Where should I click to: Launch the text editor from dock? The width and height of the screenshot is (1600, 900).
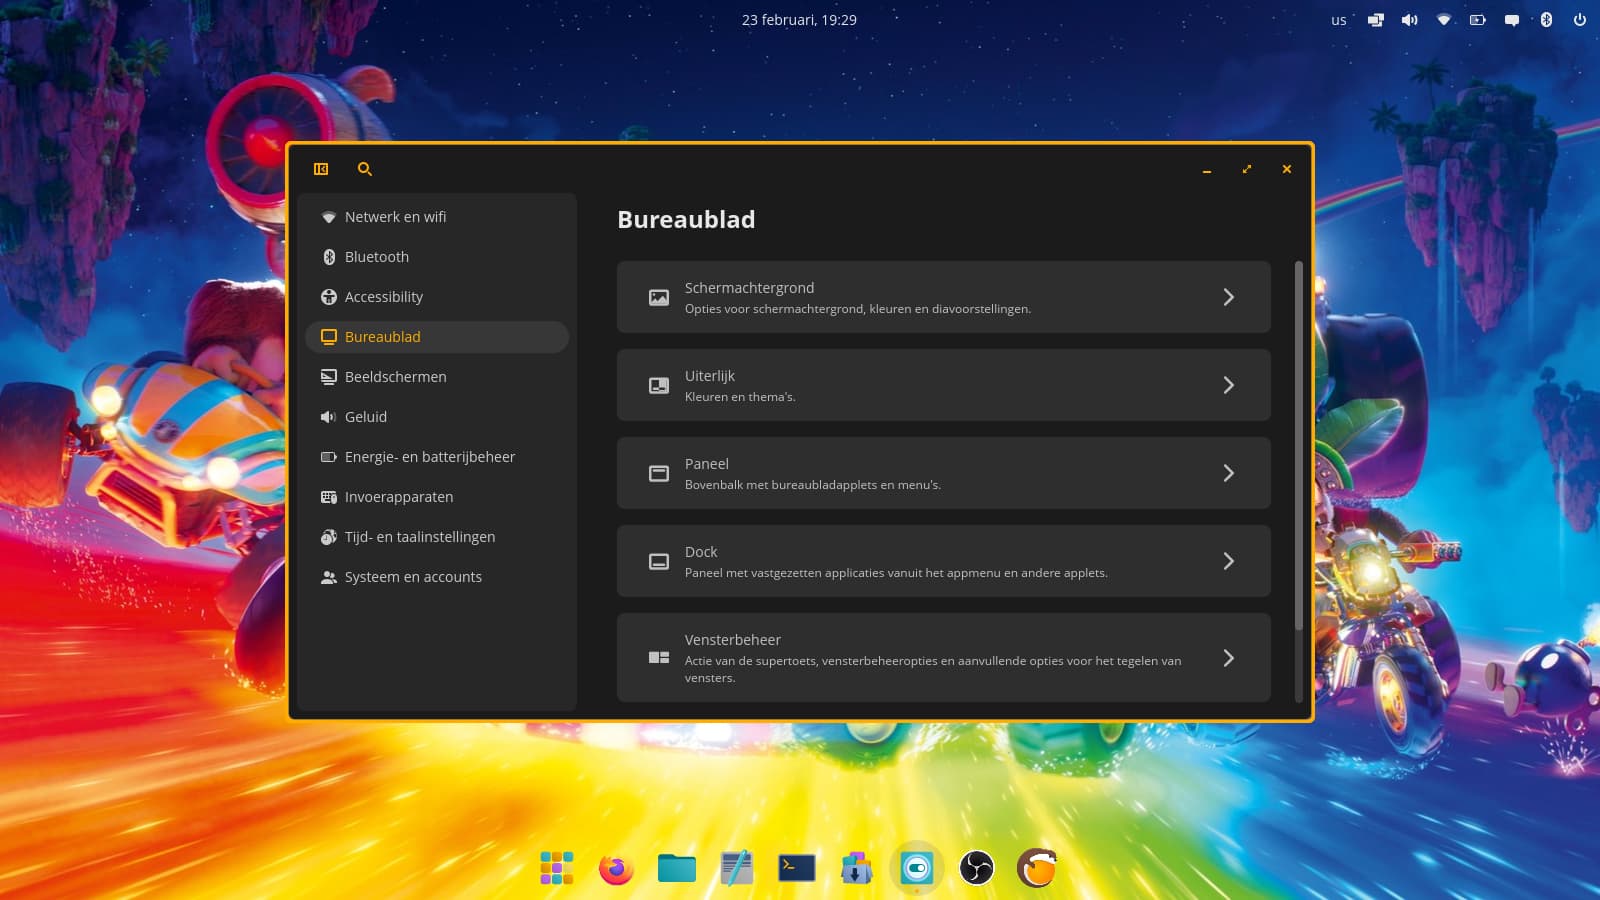point(737,868)
